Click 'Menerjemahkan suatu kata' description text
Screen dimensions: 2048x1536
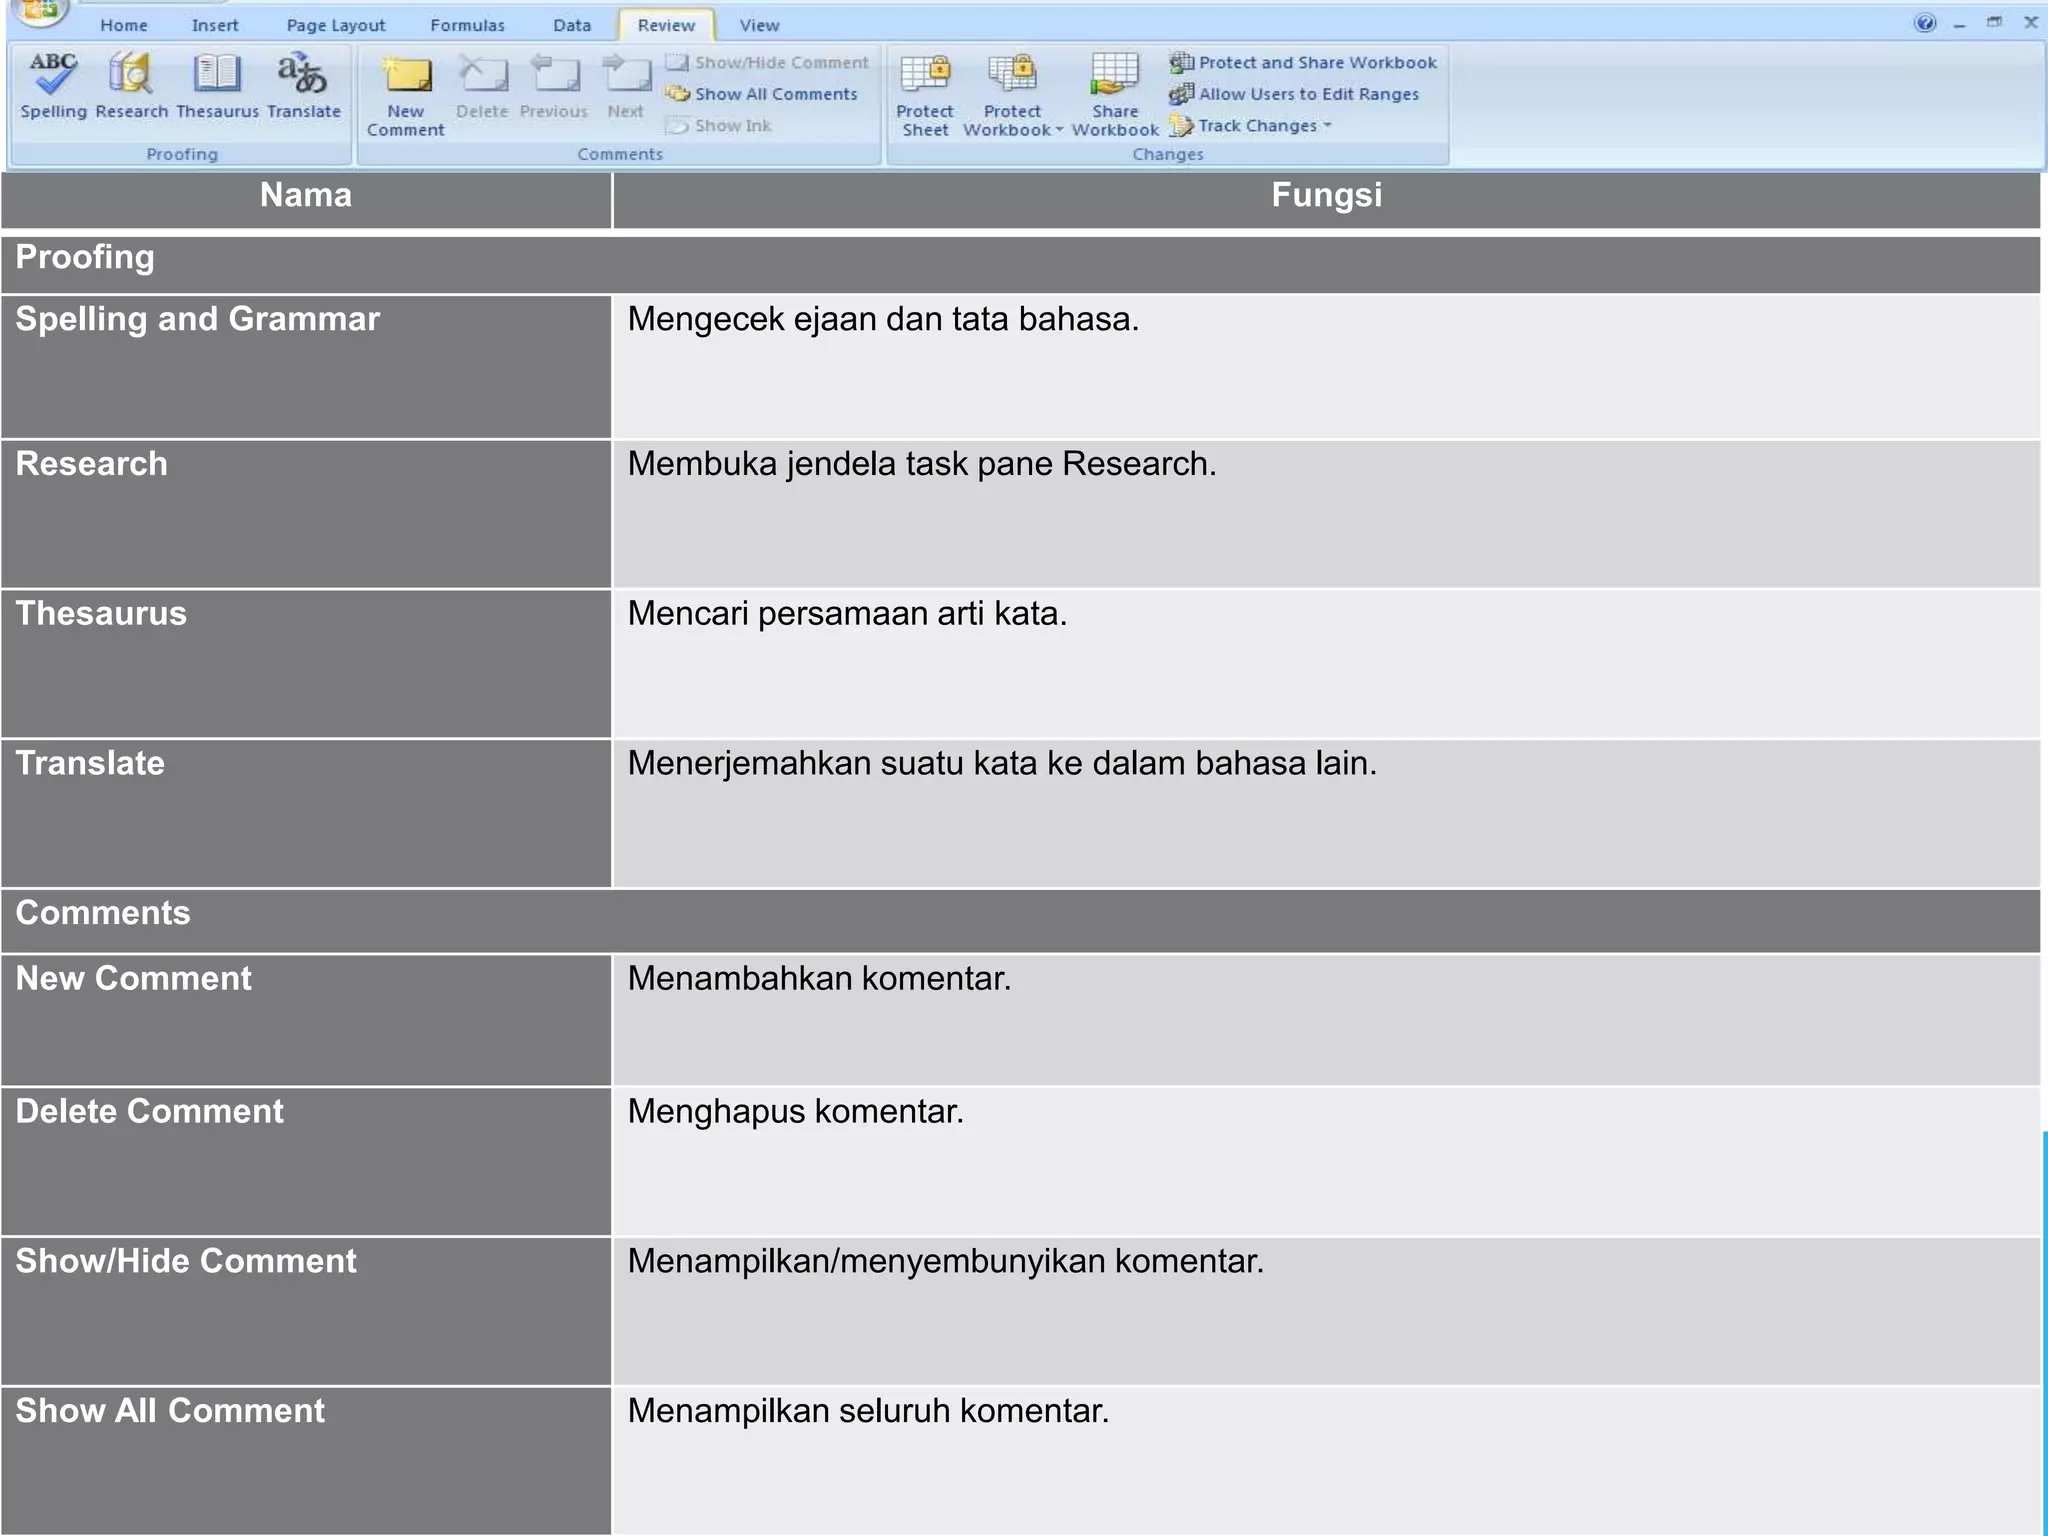[1002, 763]
